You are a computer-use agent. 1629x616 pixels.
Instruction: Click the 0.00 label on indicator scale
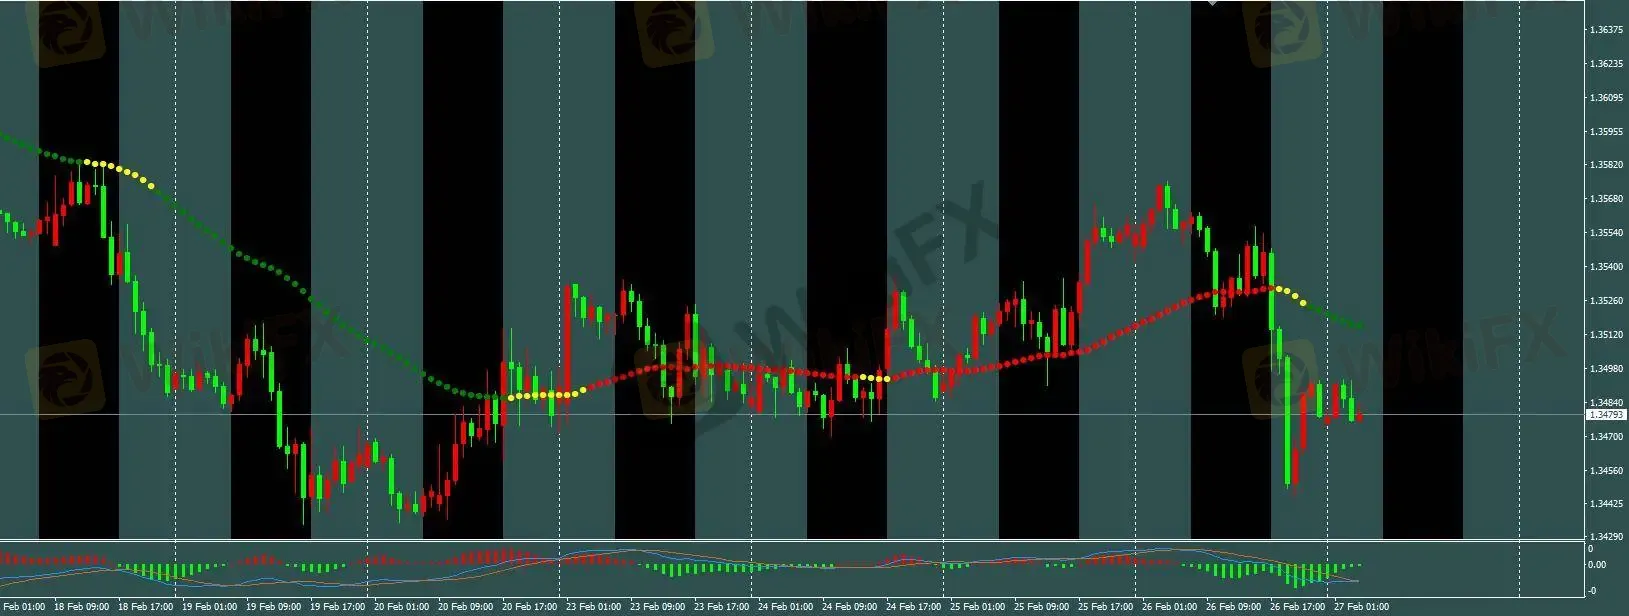tap(1600, 565)
